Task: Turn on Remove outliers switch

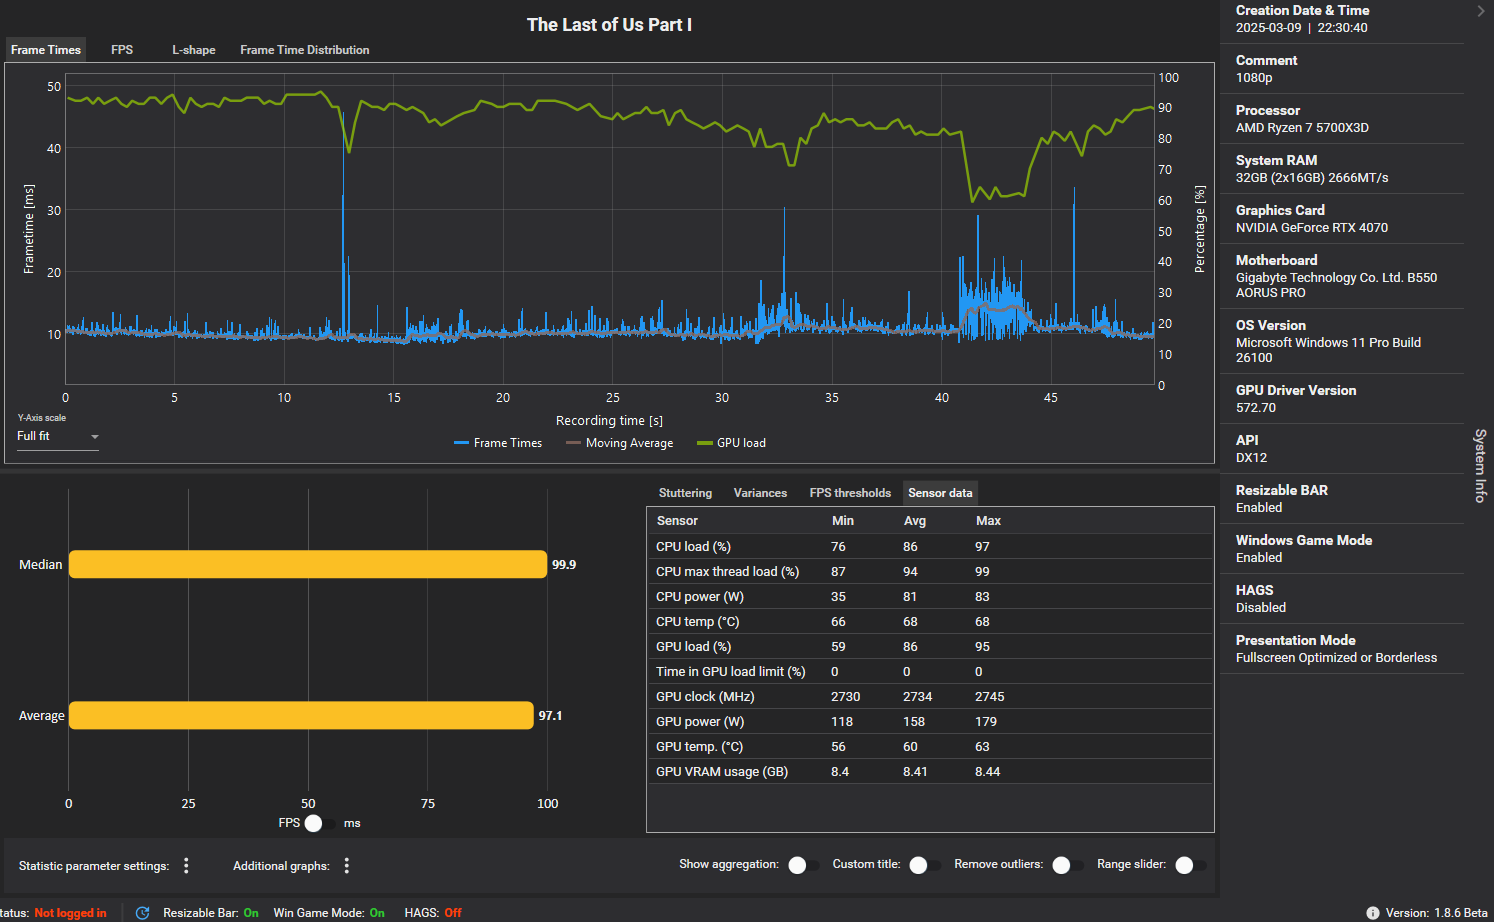Action: click(x=1067, y=865)
